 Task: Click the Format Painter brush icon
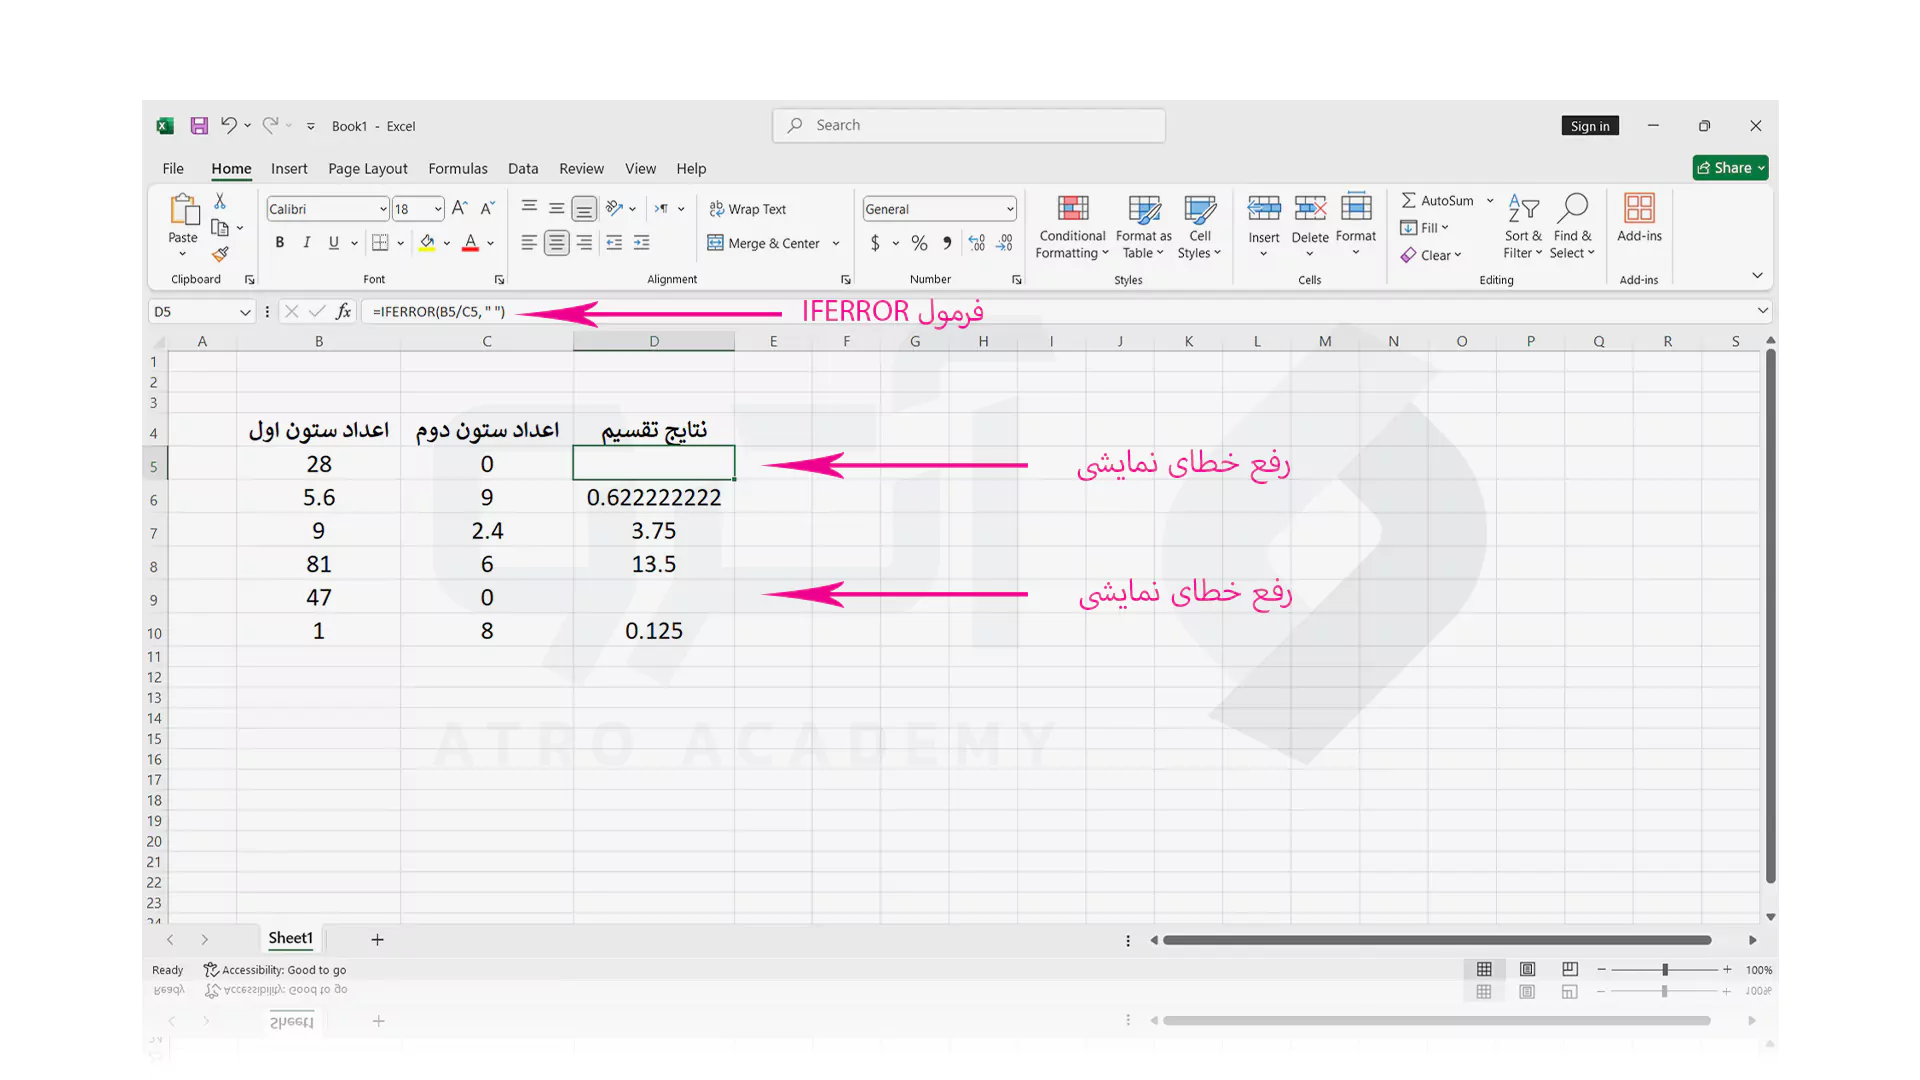point(220,254)
